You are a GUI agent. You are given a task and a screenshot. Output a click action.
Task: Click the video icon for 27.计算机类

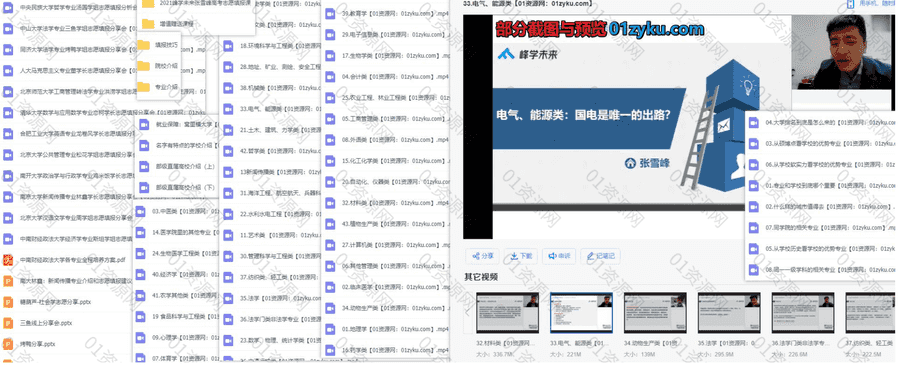(329, 245)
